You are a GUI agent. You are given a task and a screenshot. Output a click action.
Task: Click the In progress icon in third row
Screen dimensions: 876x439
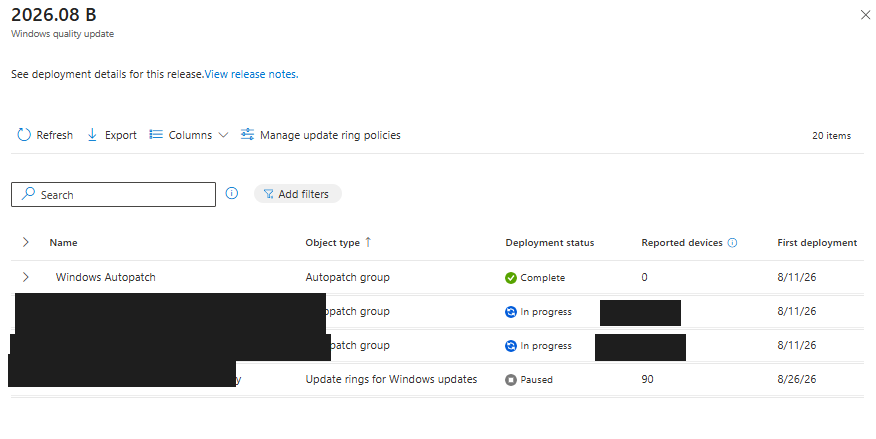(511, 346)
